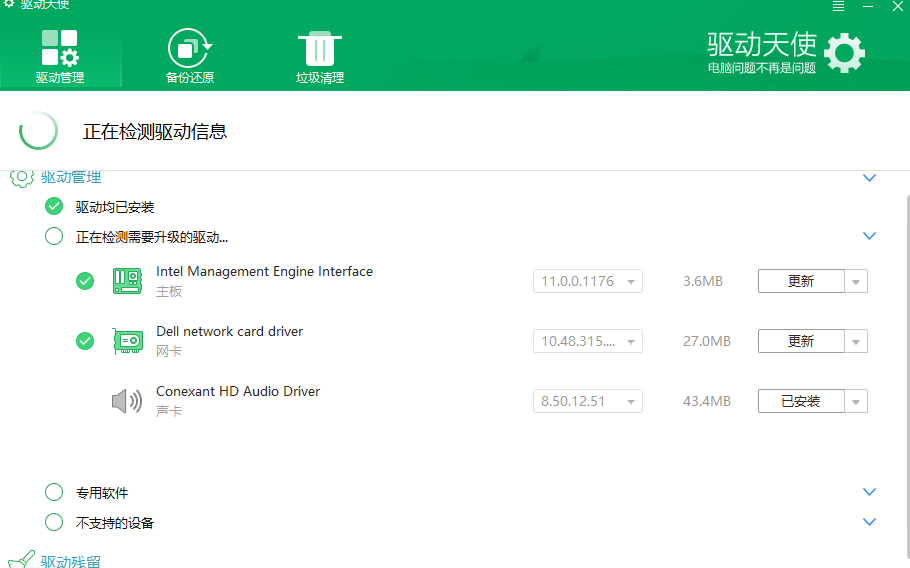Open version dropdown 8.50.12.51
The image size is (910, 568).
coord(587,401)
